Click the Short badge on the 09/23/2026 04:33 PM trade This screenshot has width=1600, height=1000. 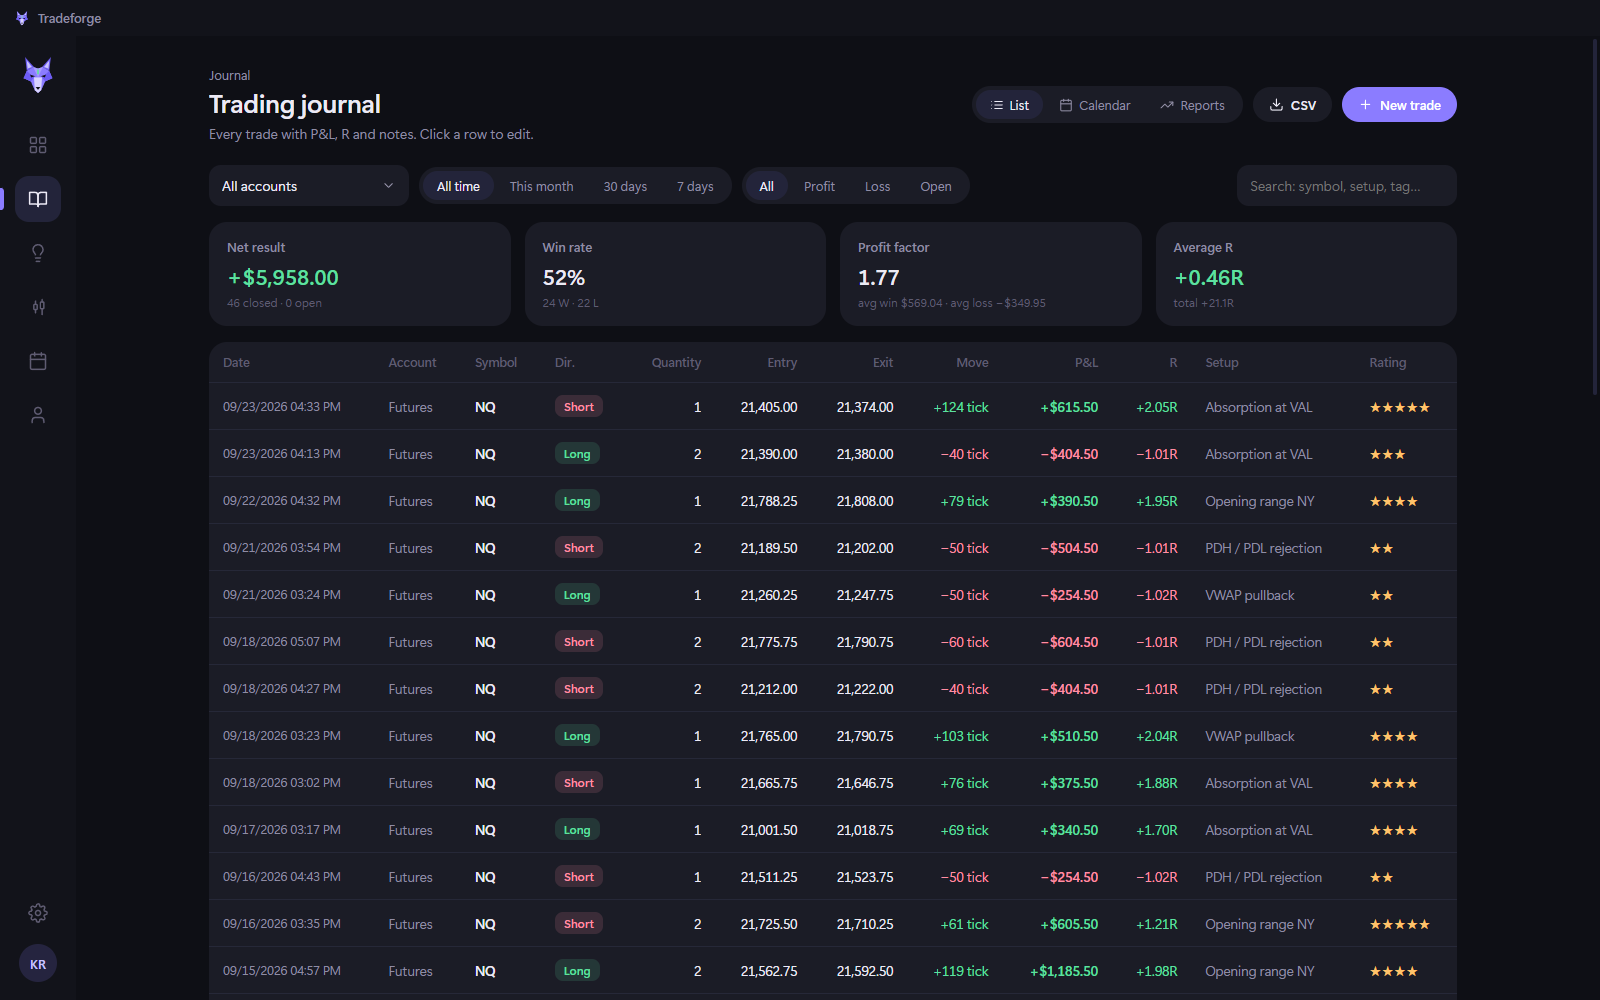[578, 407]
